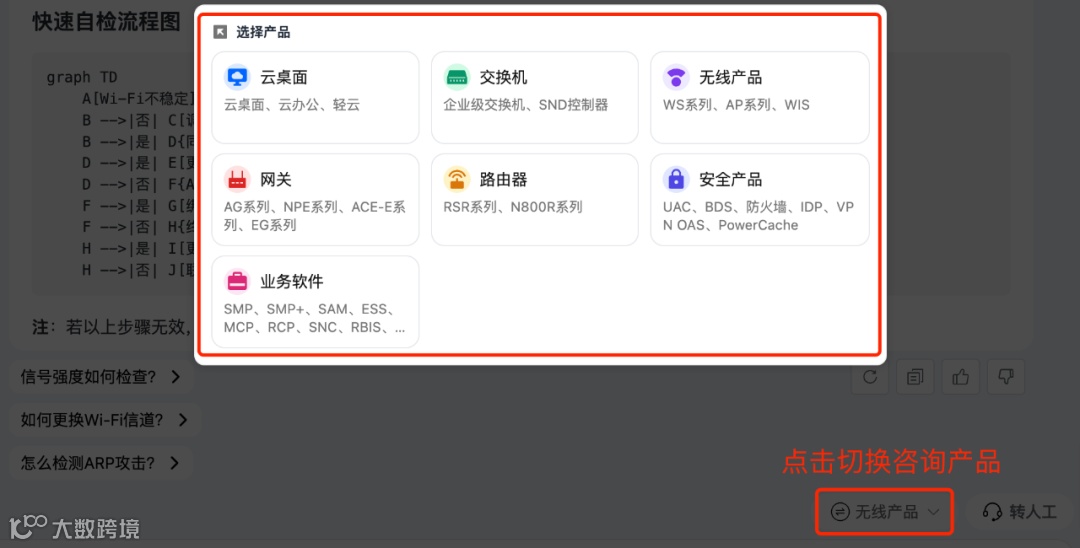Click the green switch device icon
1080x548 pixels.
point(457,77)
